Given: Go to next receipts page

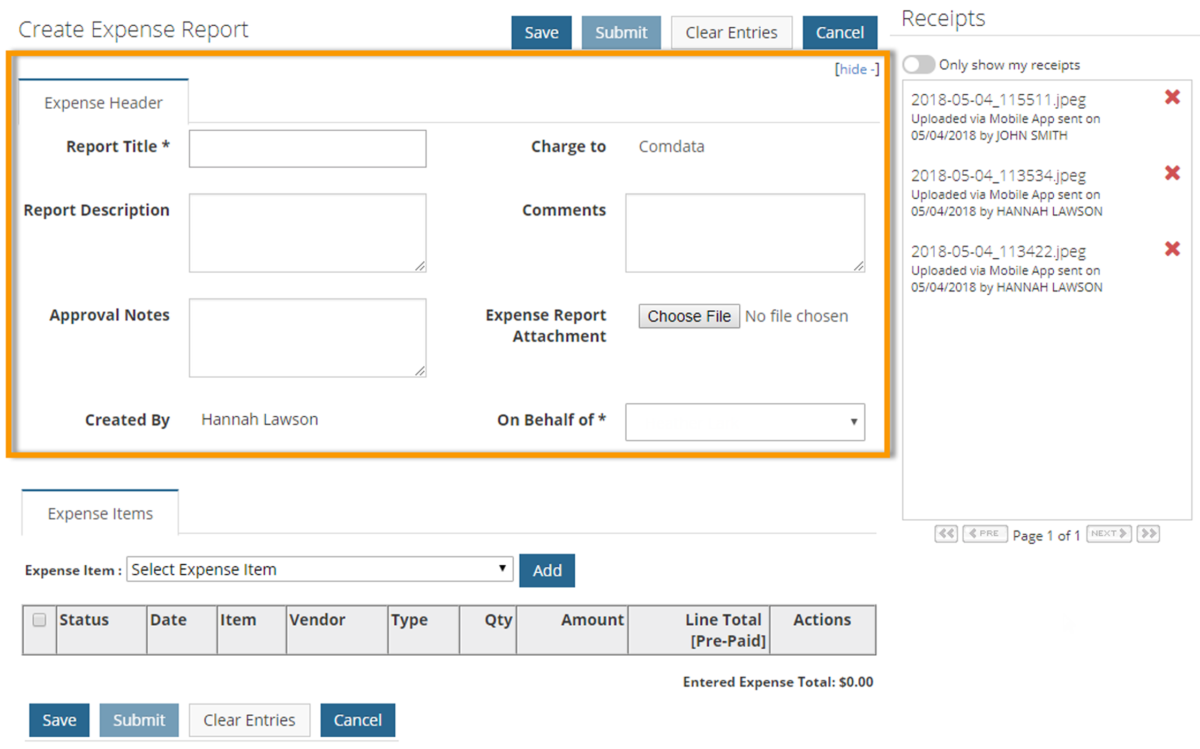Looking at the screenshot, I should tap(1108, 533).
